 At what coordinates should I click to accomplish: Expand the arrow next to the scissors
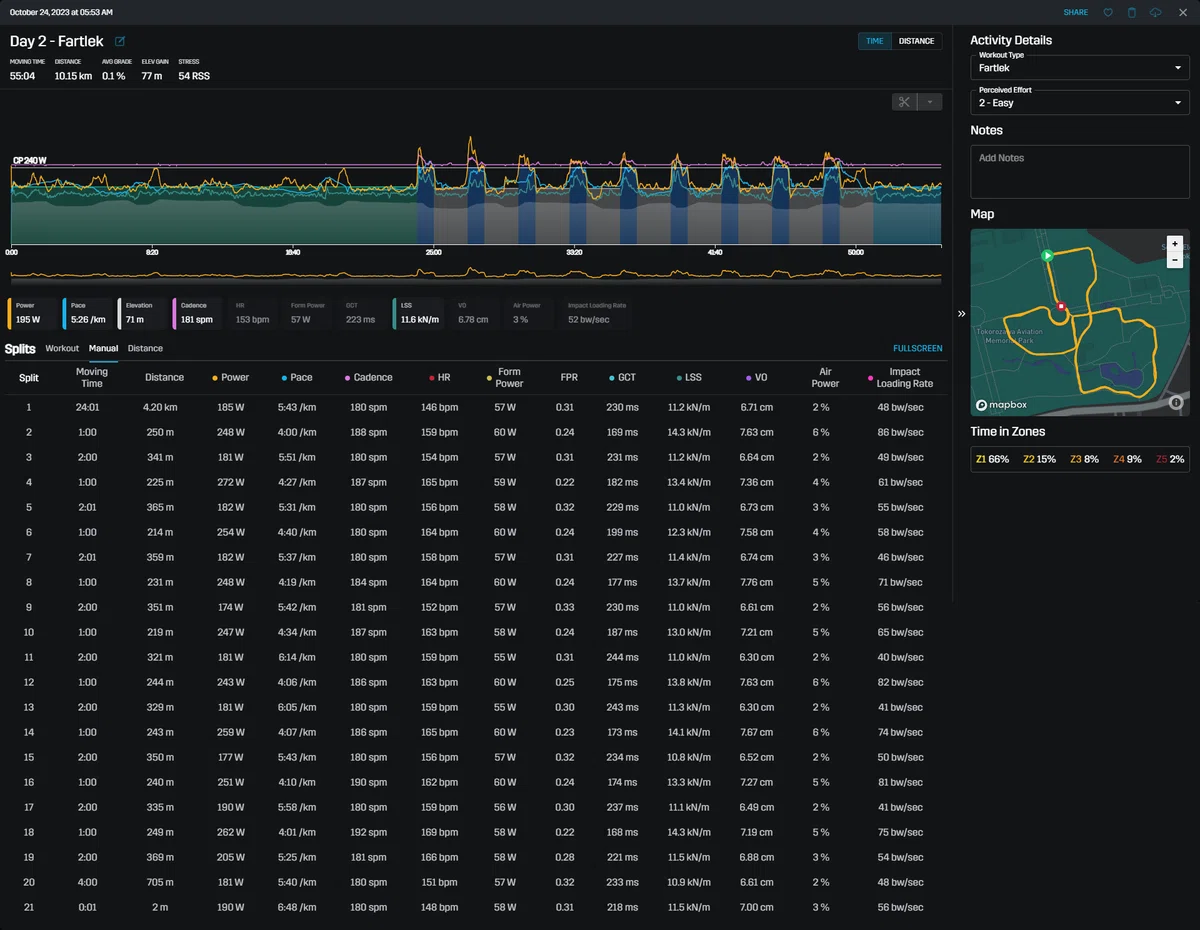[930, 102]
